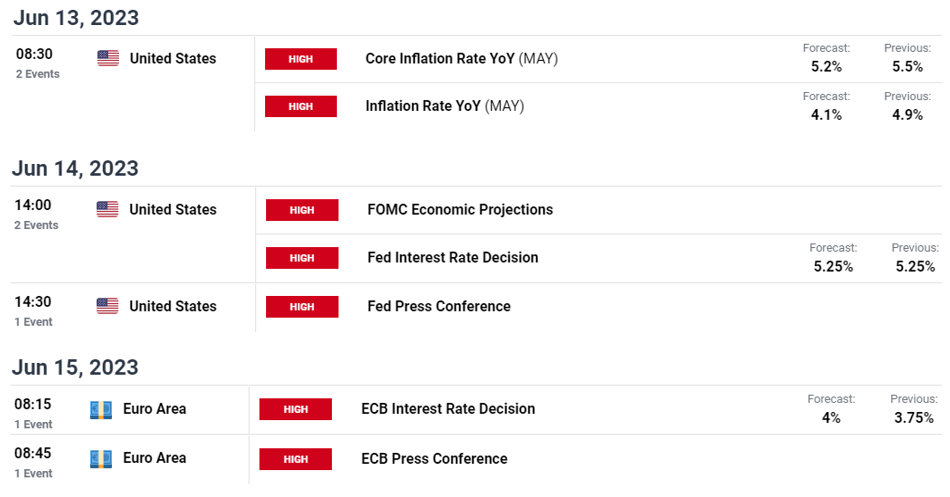This screenshot has height=497, width=950.
Task: Open the Fed Interest Rate Decision event
Action: [453, 258]
